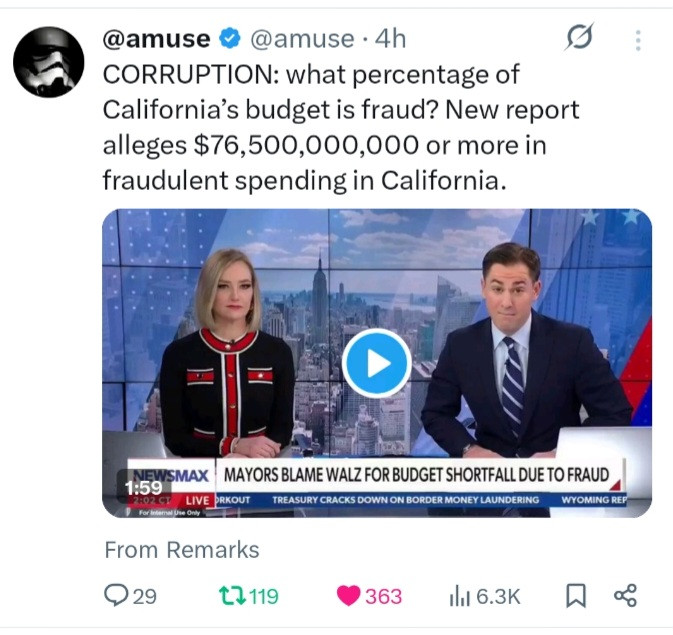Click the 1:59 video duration badge

pos(144,487)
